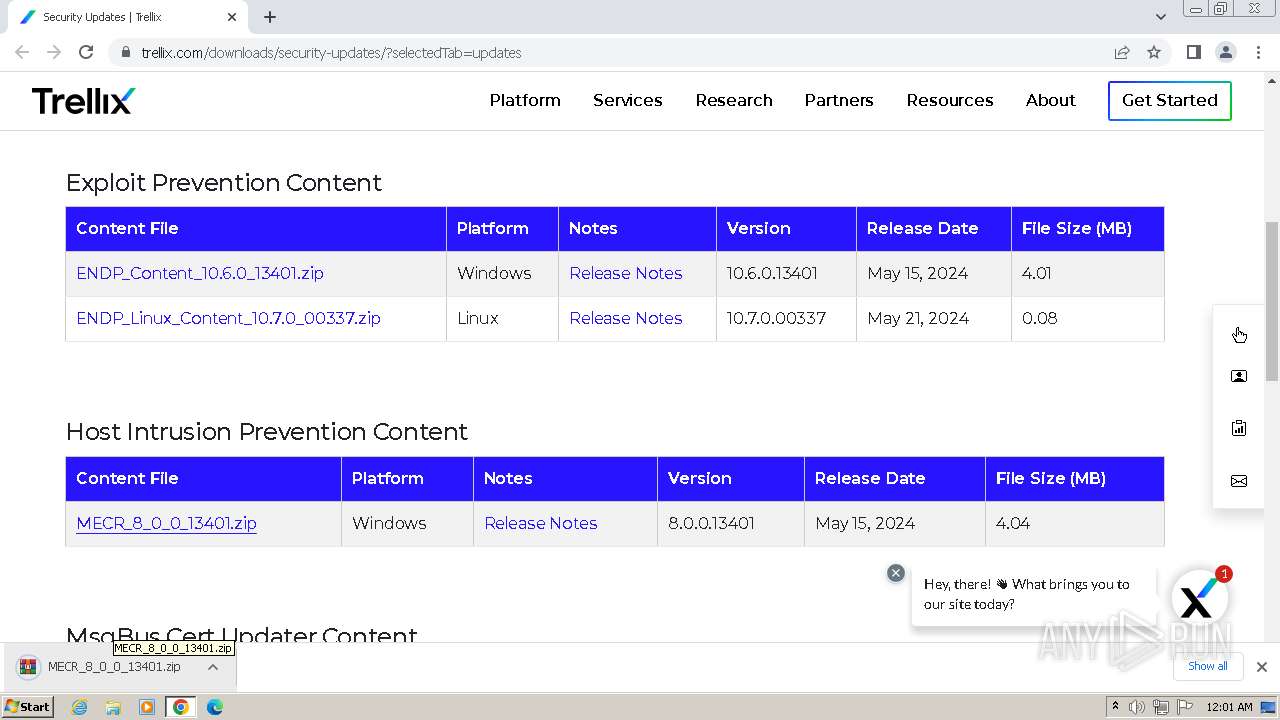The image size is (1280, 720).
Task: Open new tab with plus button
Action: click(x=270, y=17)
